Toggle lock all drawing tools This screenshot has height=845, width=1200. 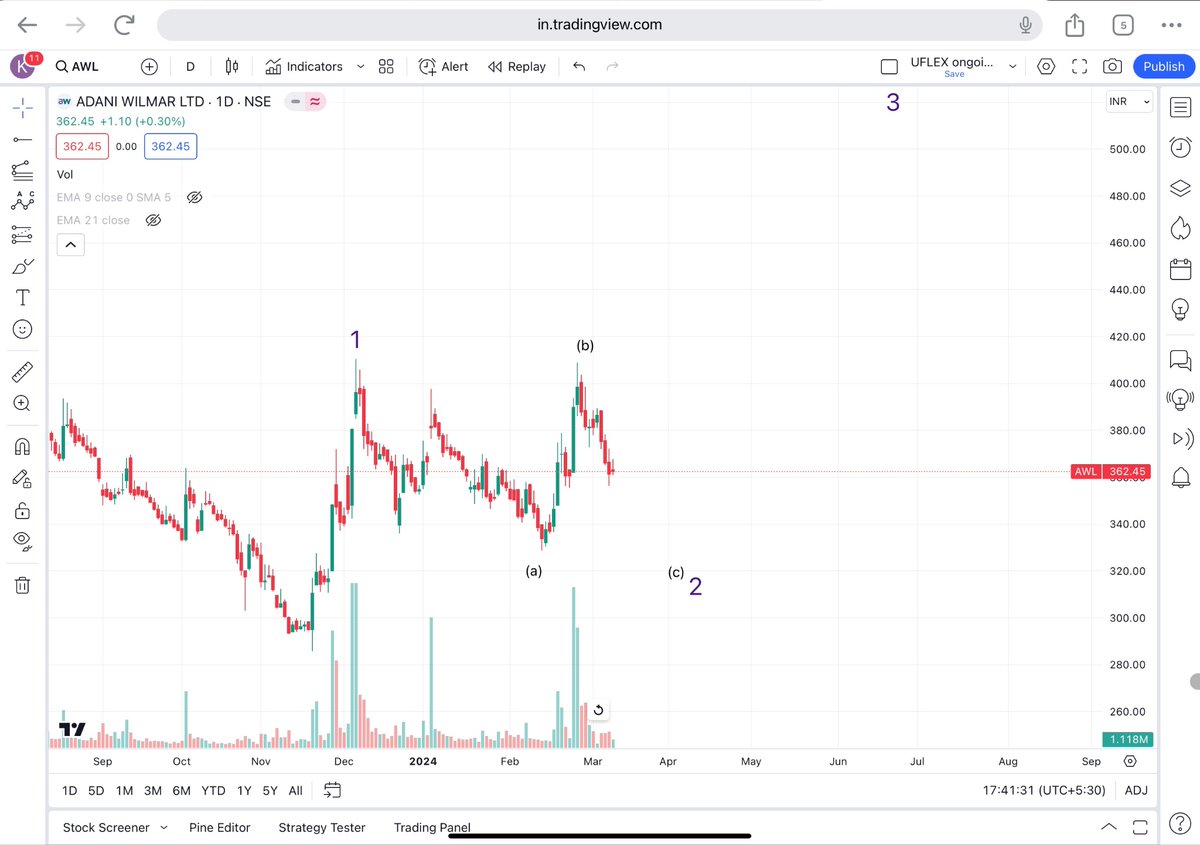[x=22, y=510]
